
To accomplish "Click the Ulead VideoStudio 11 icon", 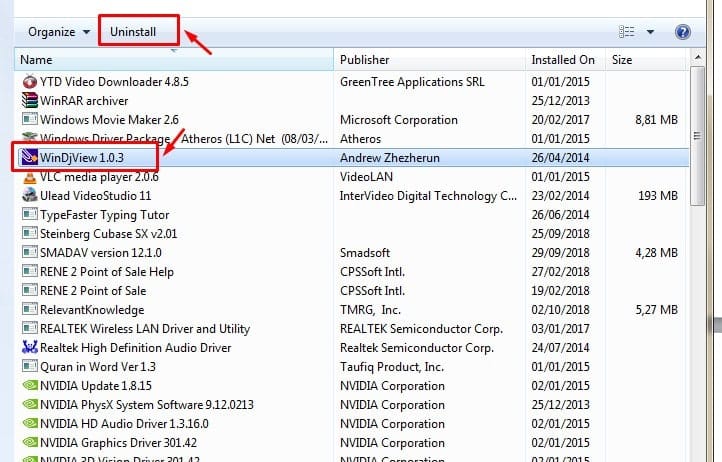I will [29, 195].
